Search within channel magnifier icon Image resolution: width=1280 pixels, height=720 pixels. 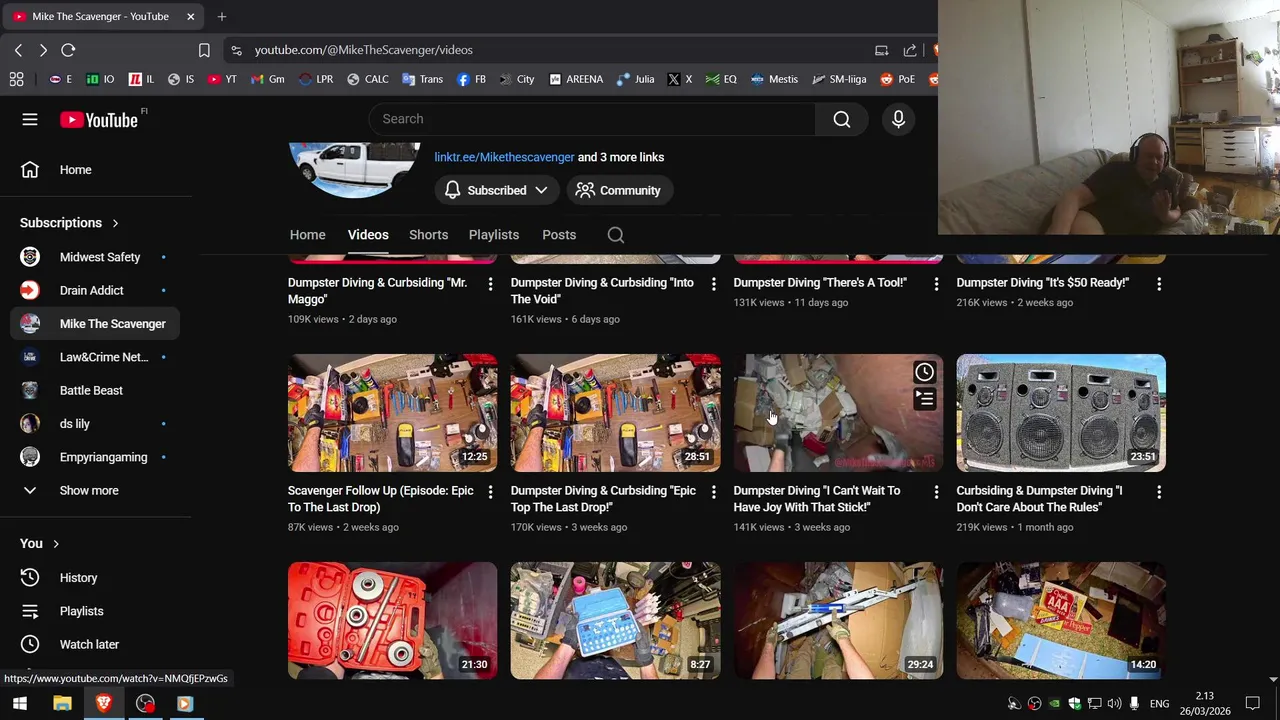616,235
